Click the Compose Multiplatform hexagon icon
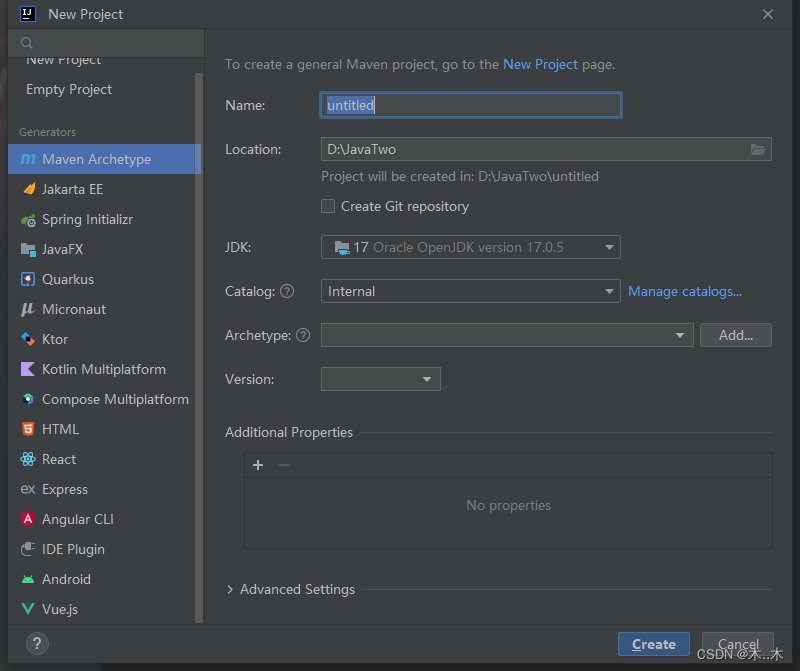The width and height of the screenshot is (800, 671). (28, 399)
